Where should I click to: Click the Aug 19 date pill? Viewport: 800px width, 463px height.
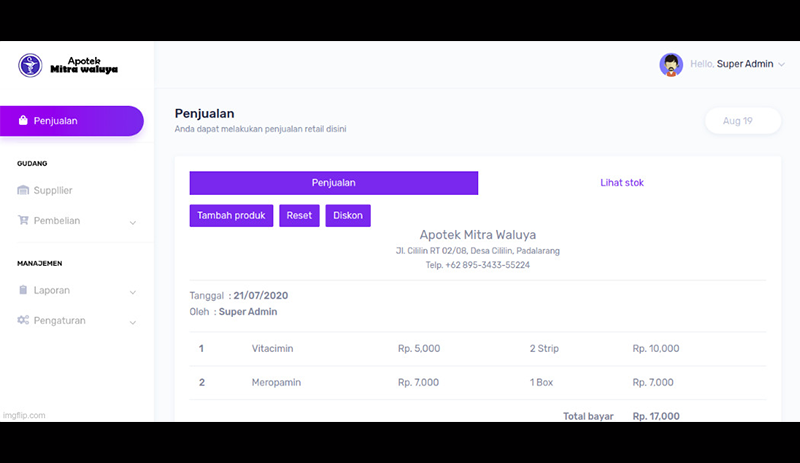click(737, 121)
